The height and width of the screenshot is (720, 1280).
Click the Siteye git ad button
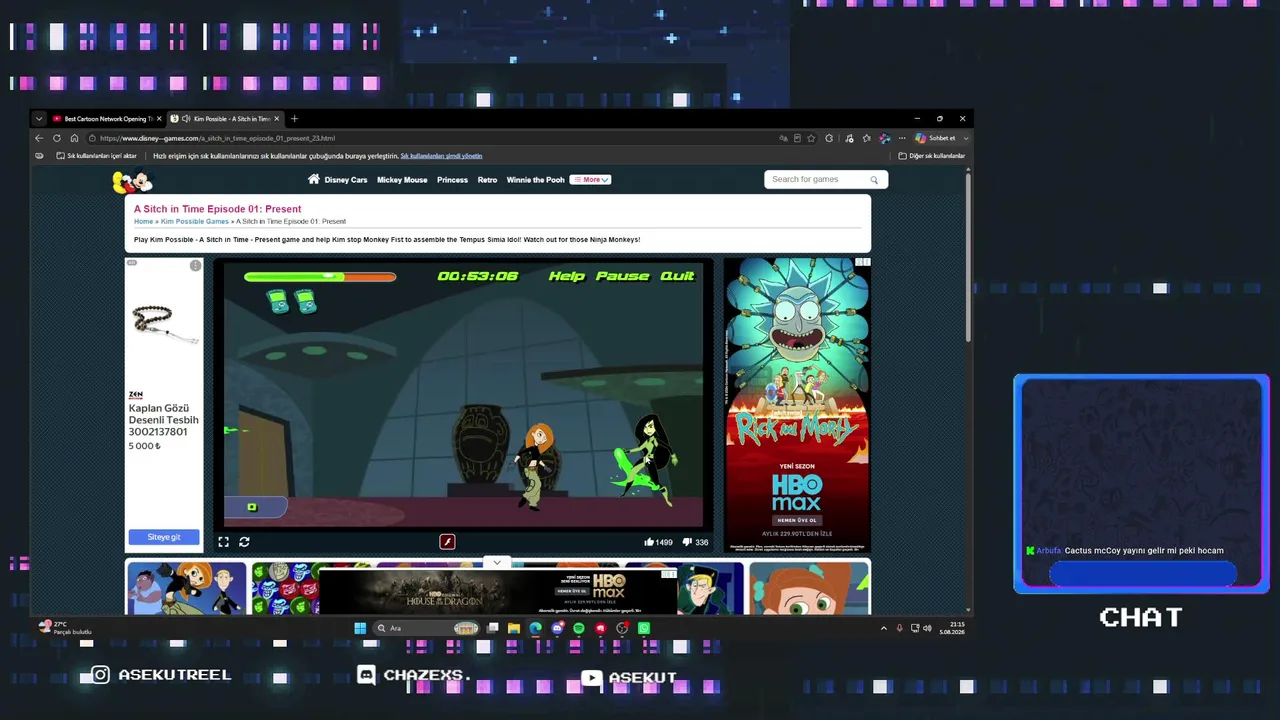[164, 537]
